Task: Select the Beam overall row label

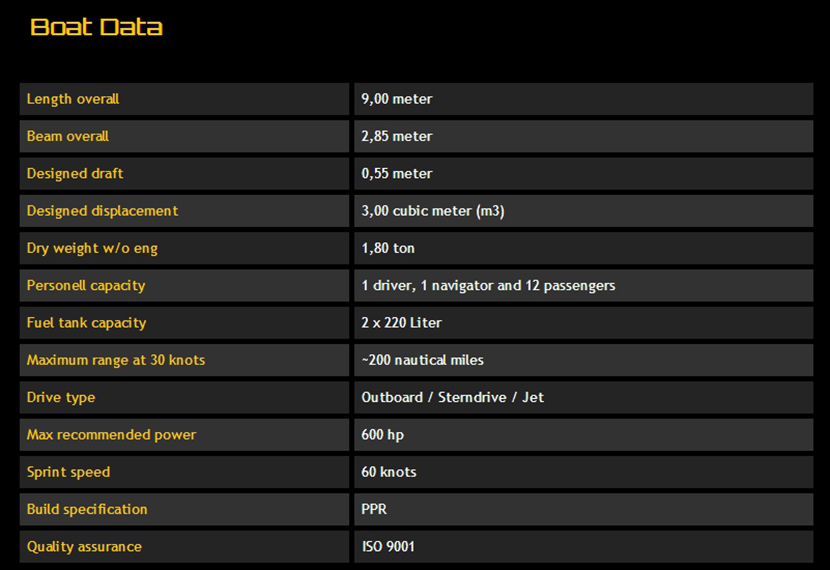Action: tap(68, 136)
